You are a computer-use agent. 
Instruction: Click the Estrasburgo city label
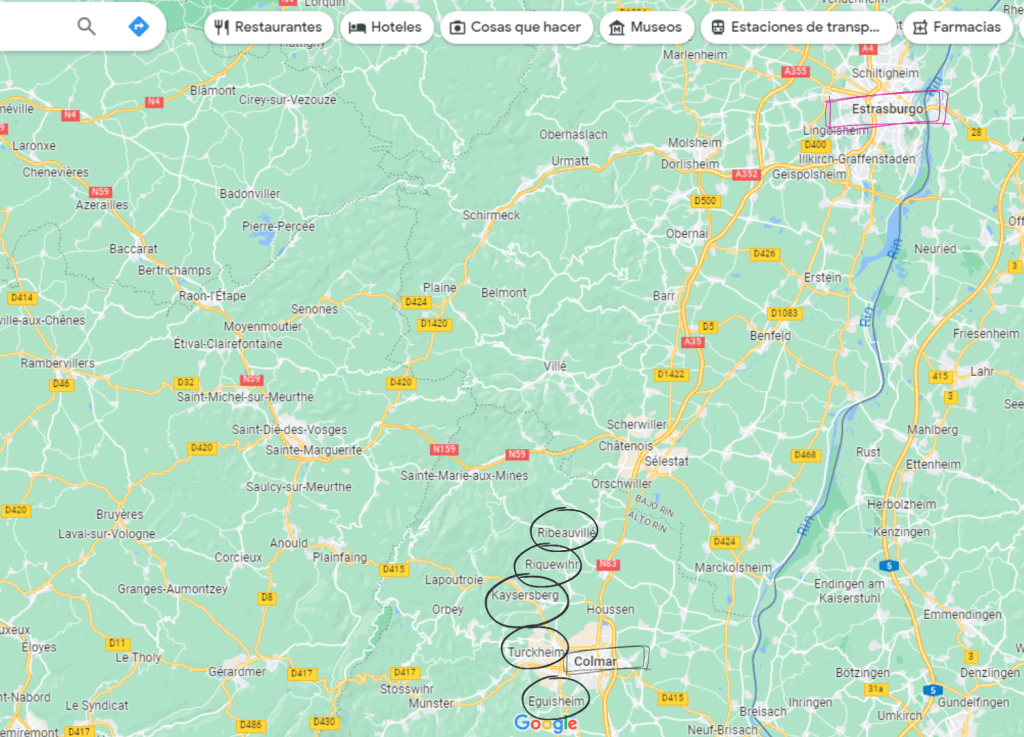[x=887, y=109]
